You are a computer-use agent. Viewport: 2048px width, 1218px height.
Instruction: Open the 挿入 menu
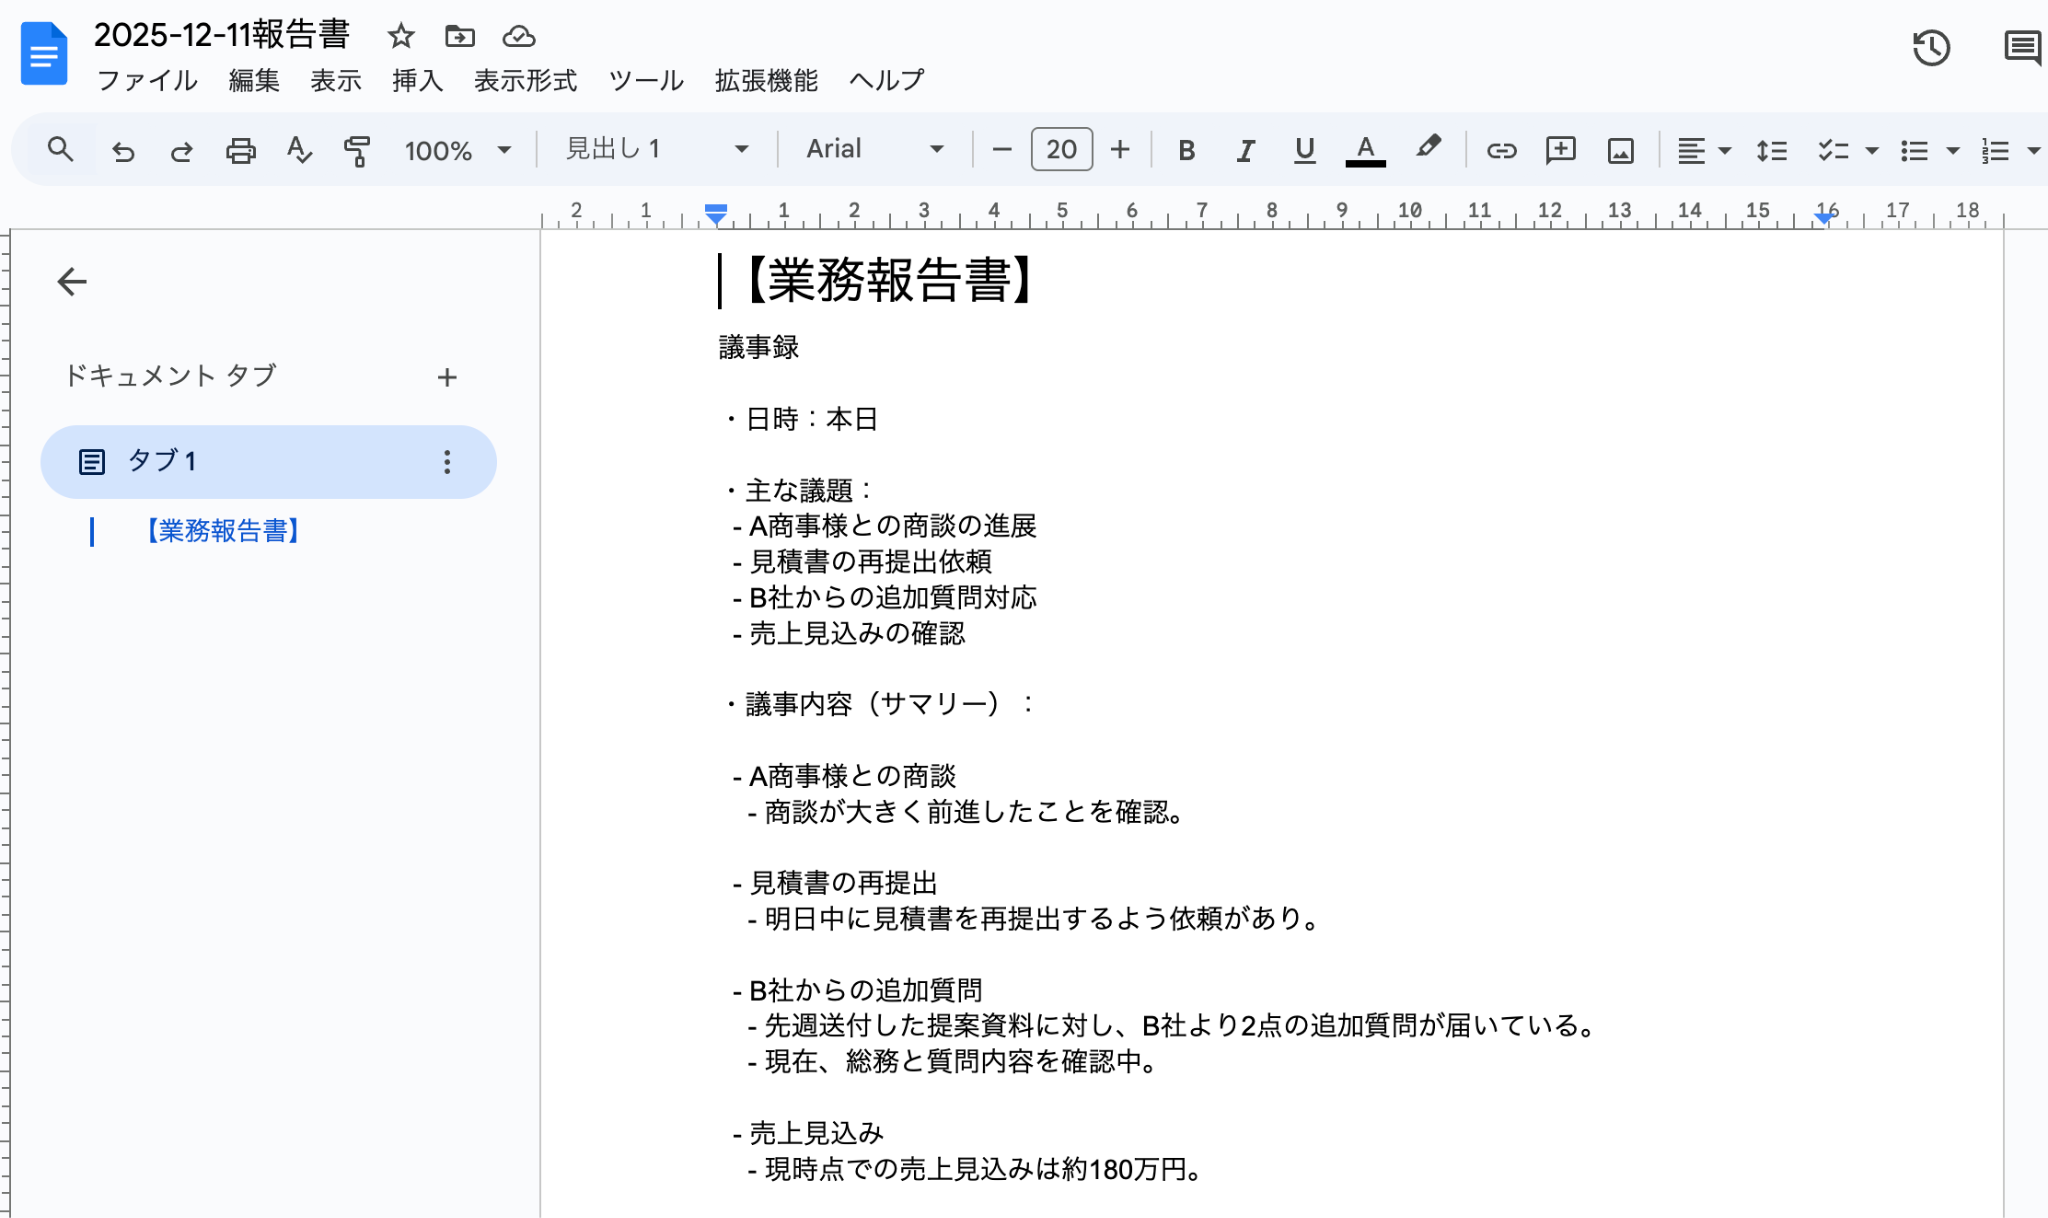coord(417,80)
